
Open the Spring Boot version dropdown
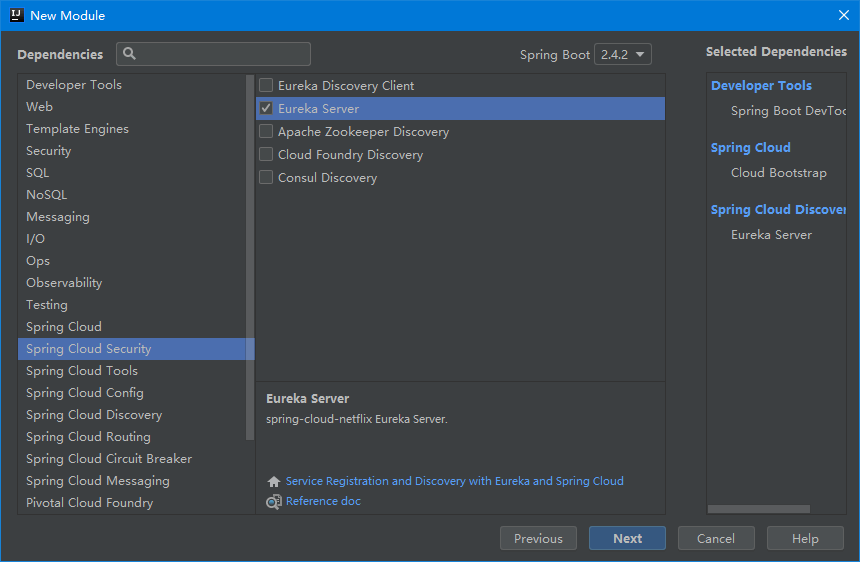(623, 54)
